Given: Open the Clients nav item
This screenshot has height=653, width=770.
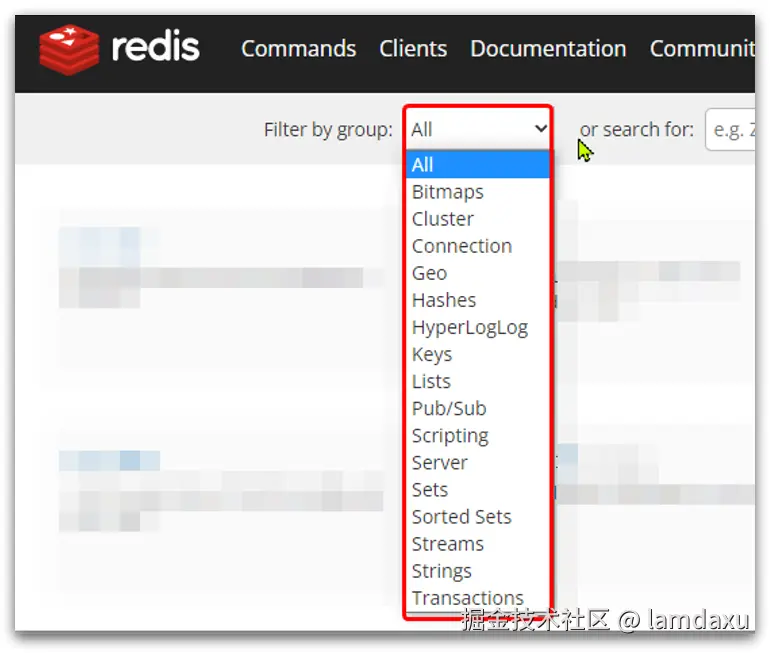Looking at the screenshot, I should pyautogui.click(x=413, y=49).
